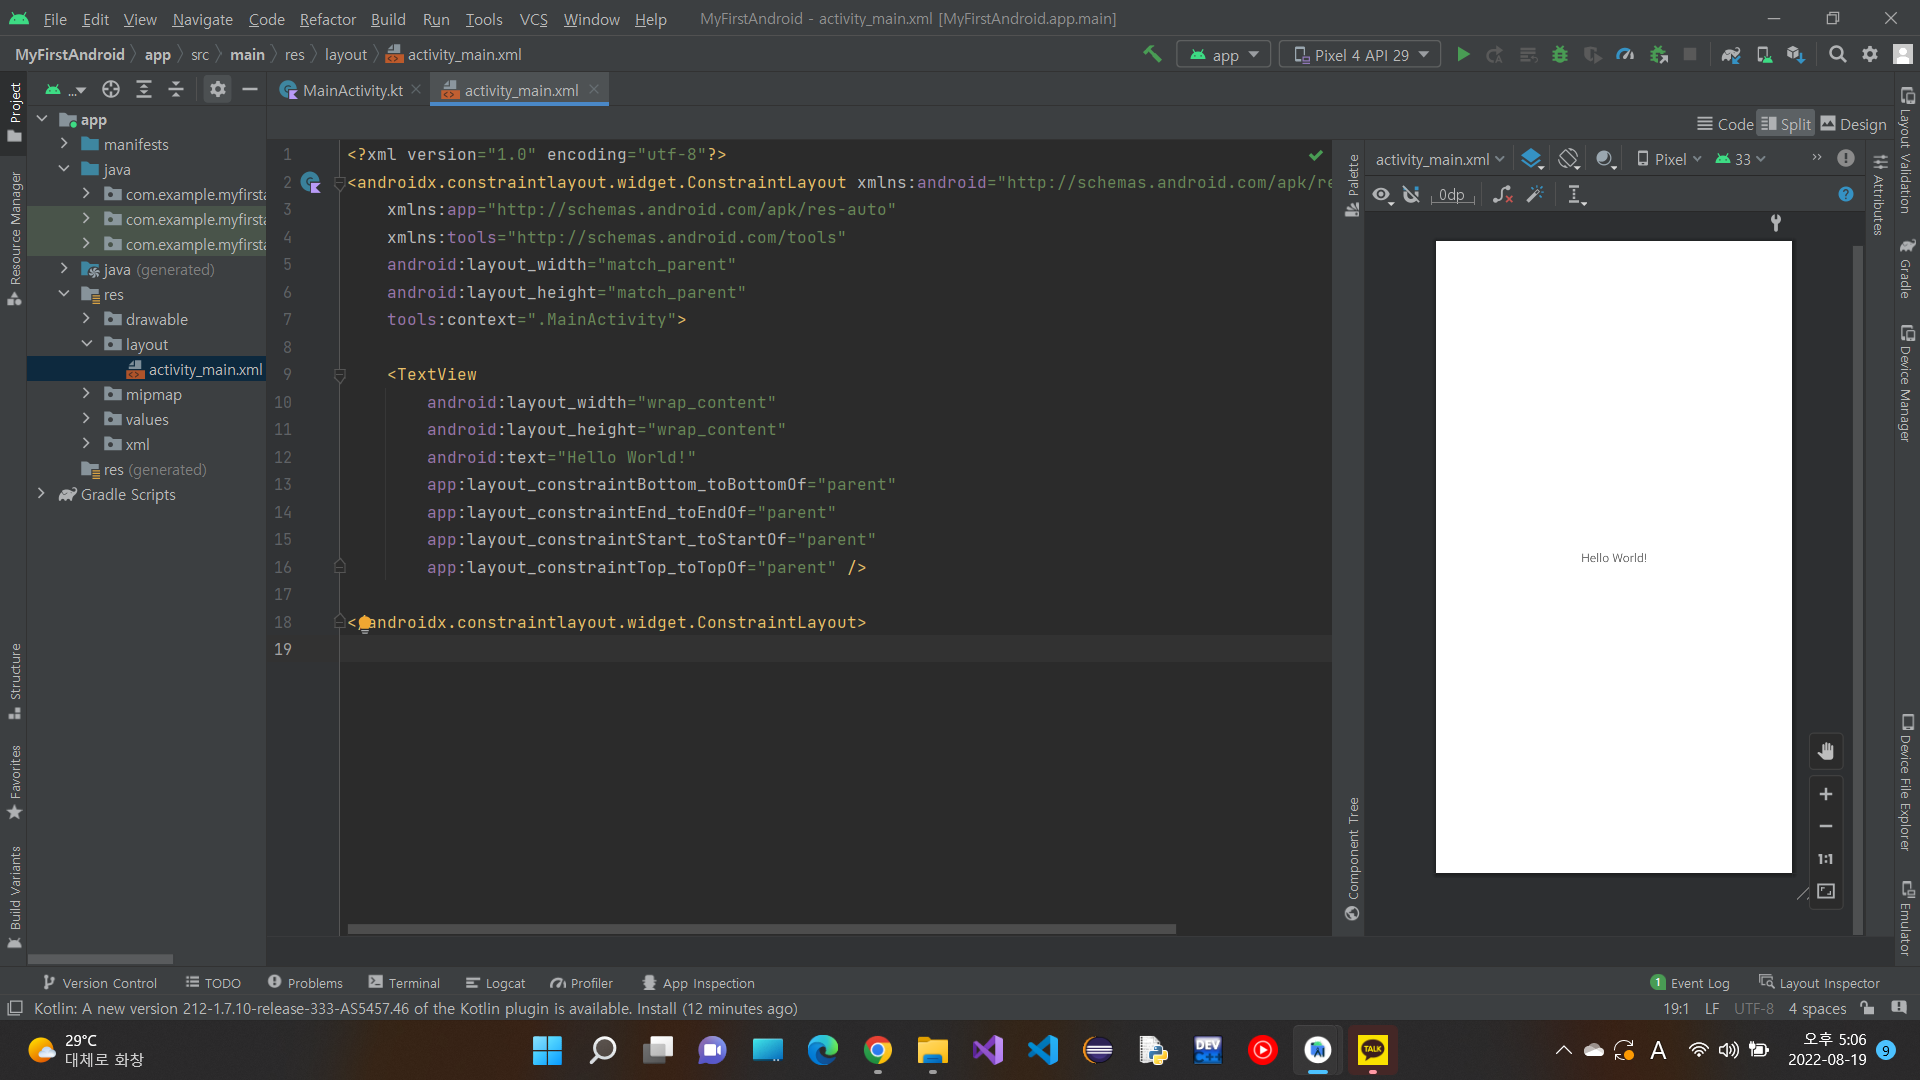Run the app with green play button

coord(1463,55)
